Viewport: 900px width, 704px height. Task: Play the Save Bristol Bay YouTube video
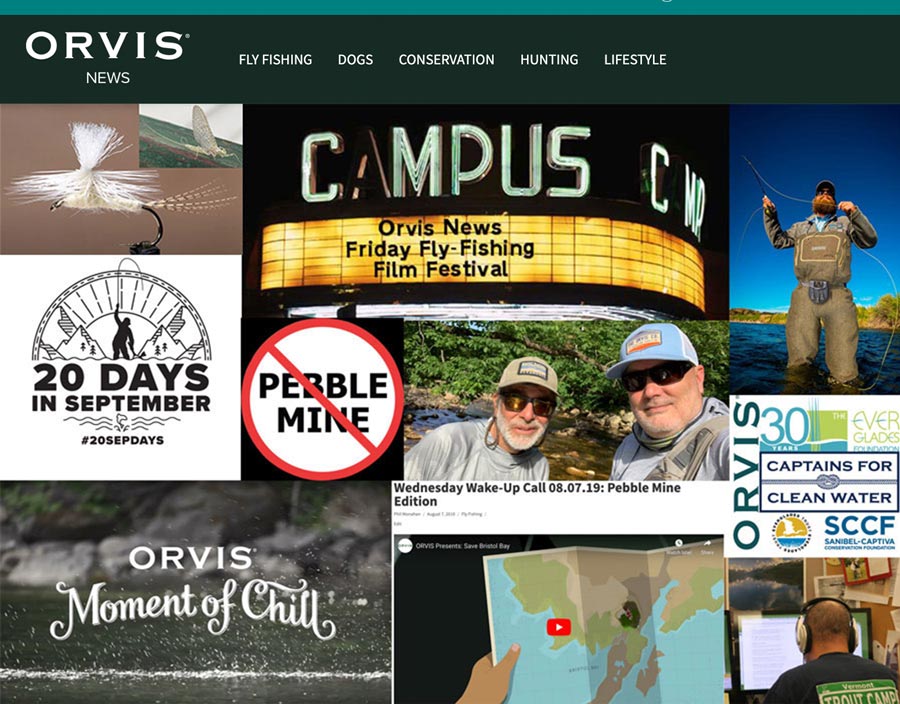tap(558, 627)
